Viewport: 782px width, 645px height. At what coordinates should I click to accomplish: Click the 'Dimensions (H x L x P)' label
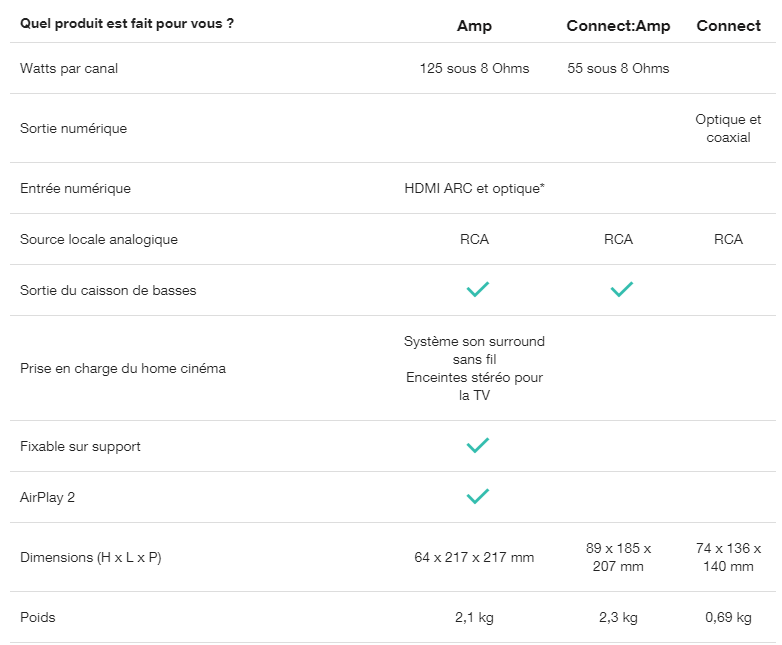(x=91, y=557)
